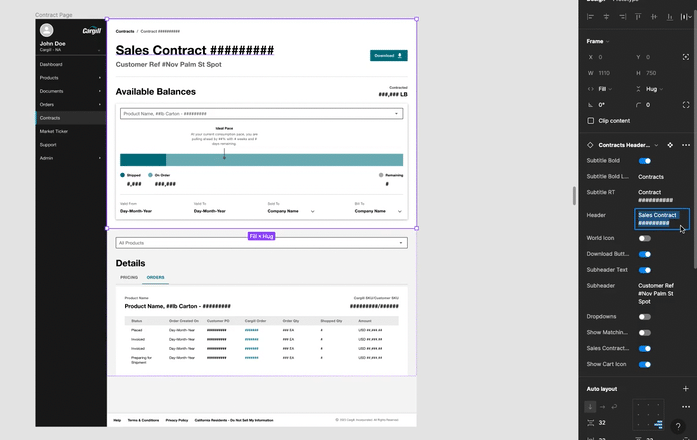Enable Show Matching switch

(645, 333)
